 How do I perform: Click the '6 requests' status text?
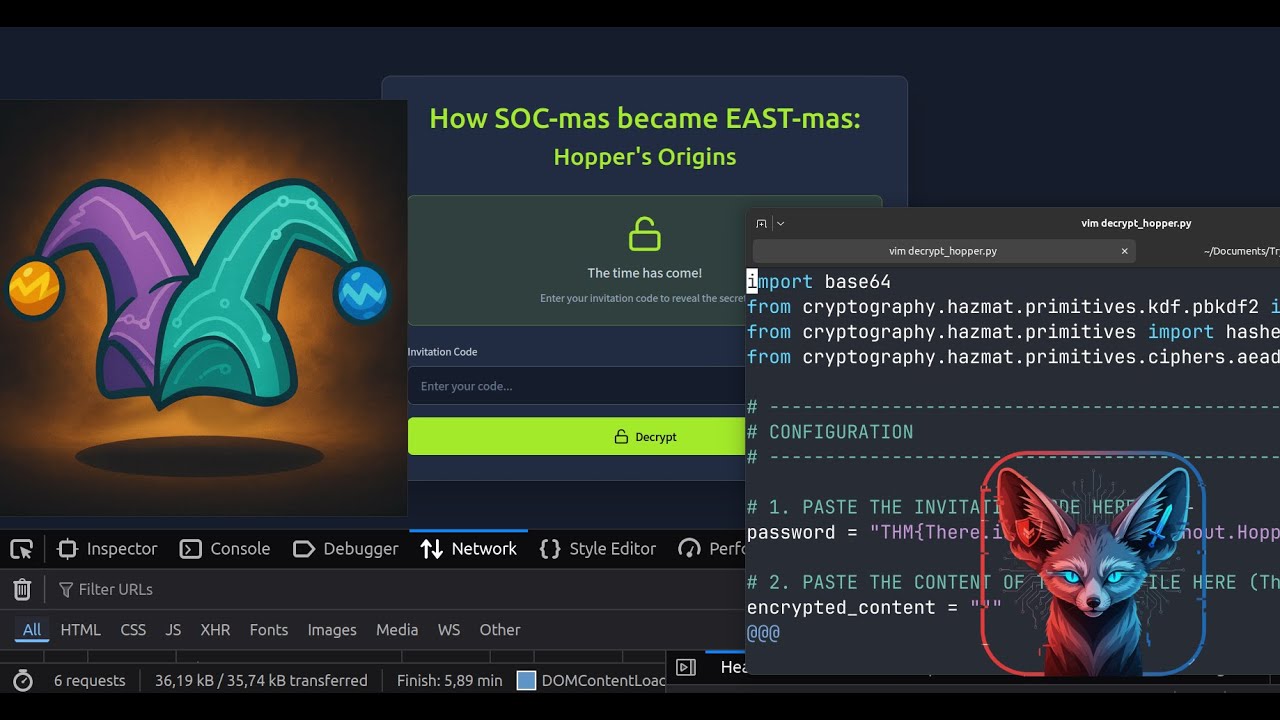pos(90,681)
